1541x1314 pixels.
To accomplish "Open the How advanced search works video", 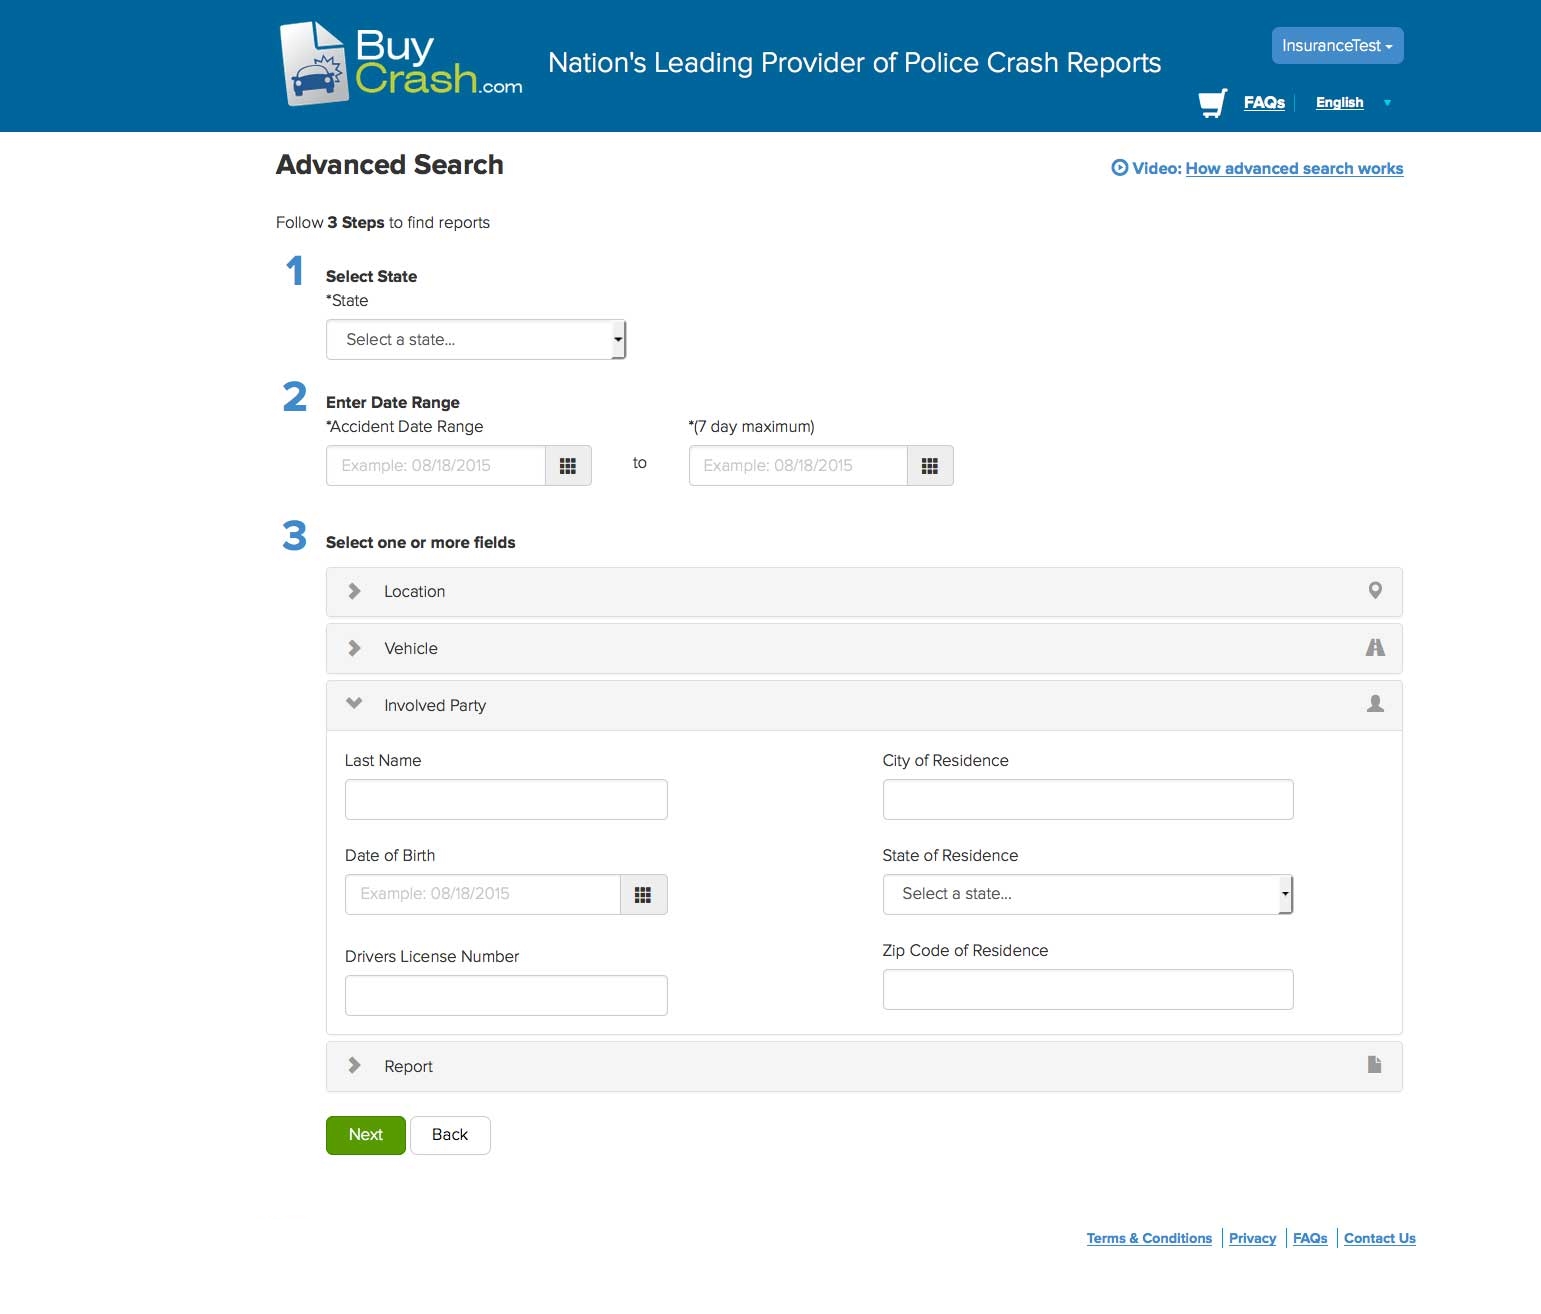I will (1293, 169).
